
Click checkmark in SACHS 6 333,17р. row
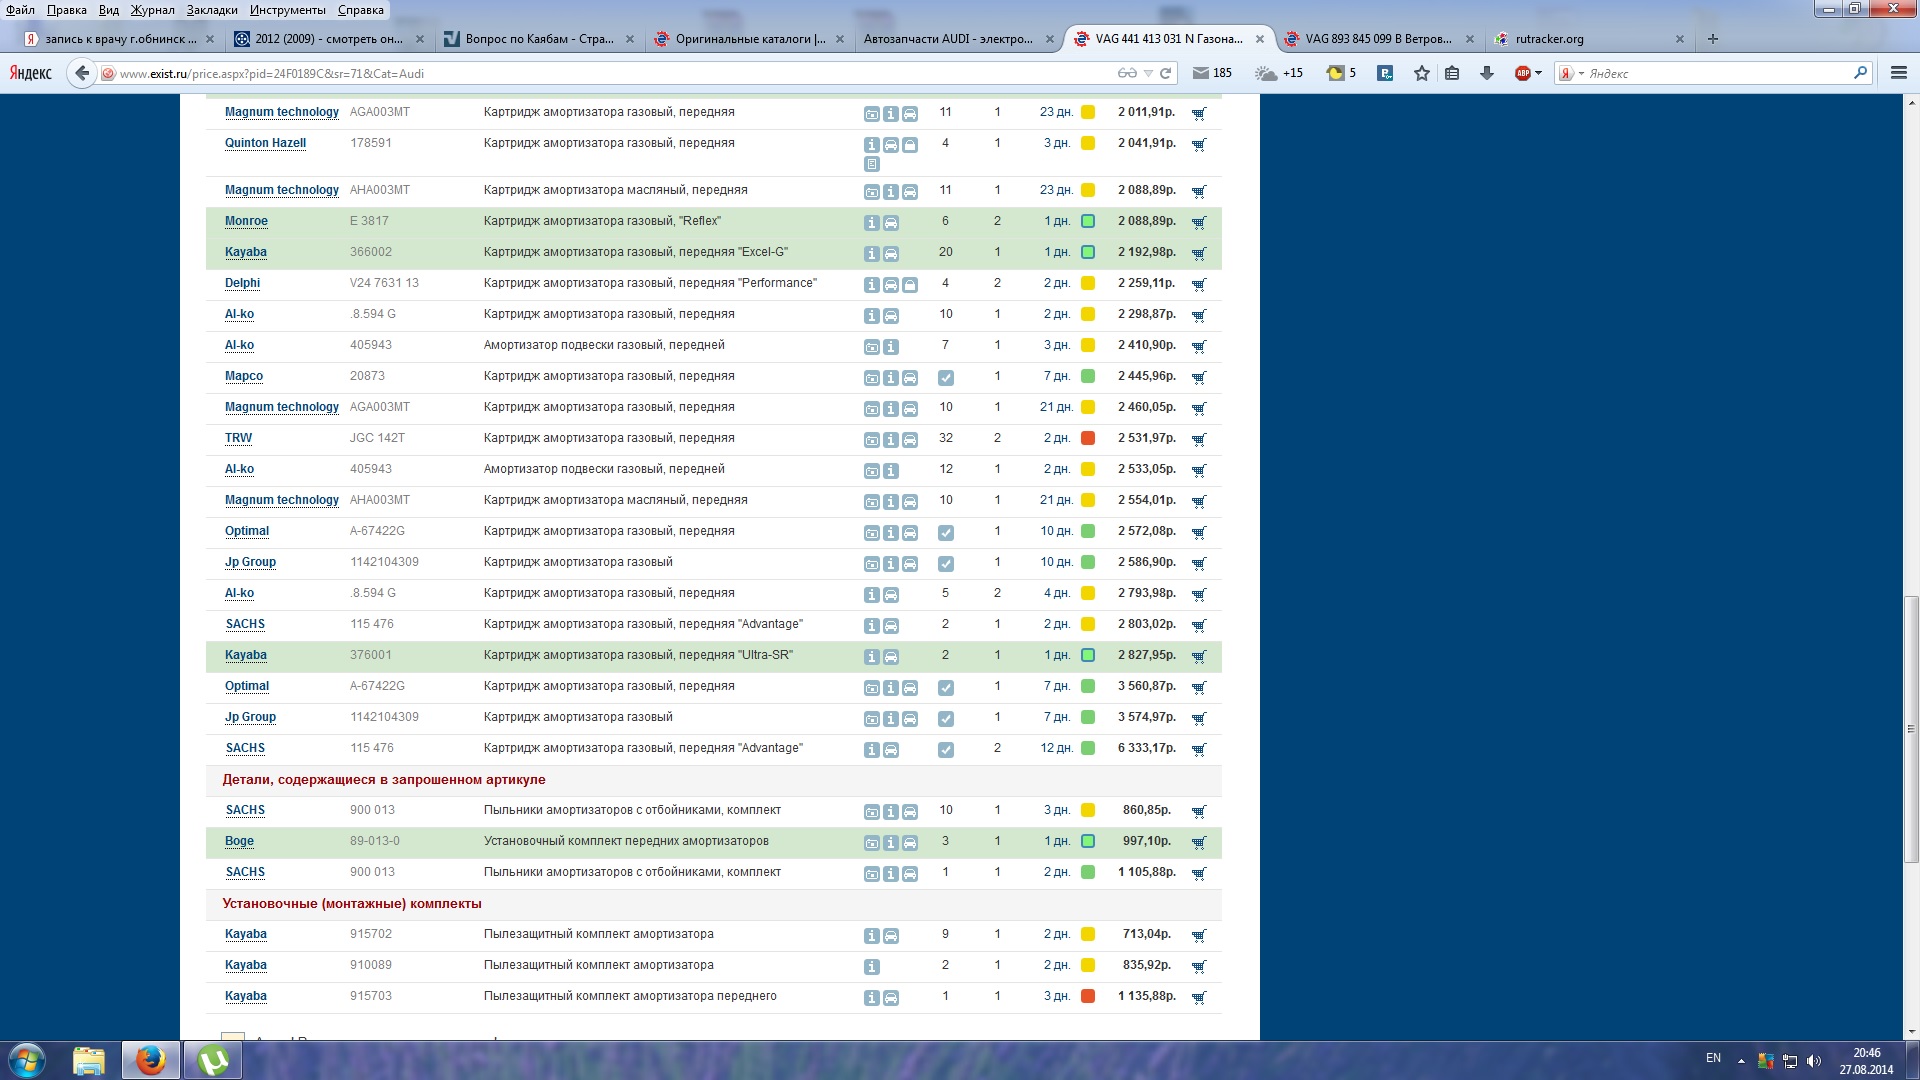tap(945, 750)
